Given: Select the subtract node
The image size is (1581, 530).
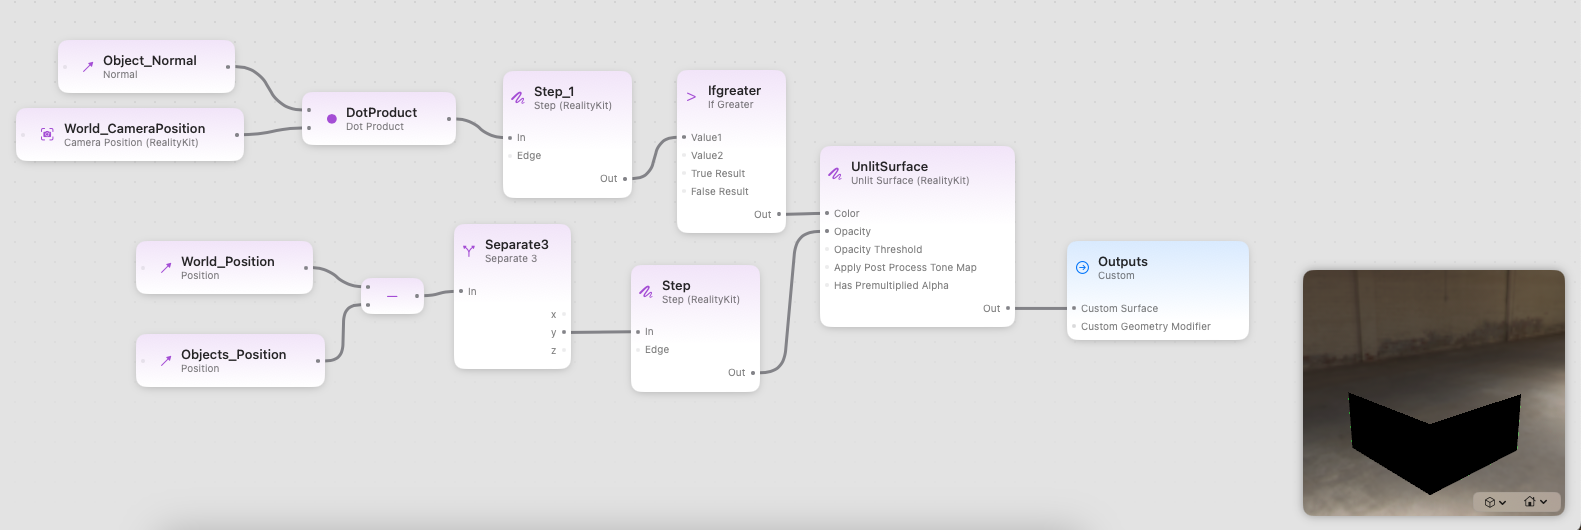Looking at the screenshot, I should [392, 296].
